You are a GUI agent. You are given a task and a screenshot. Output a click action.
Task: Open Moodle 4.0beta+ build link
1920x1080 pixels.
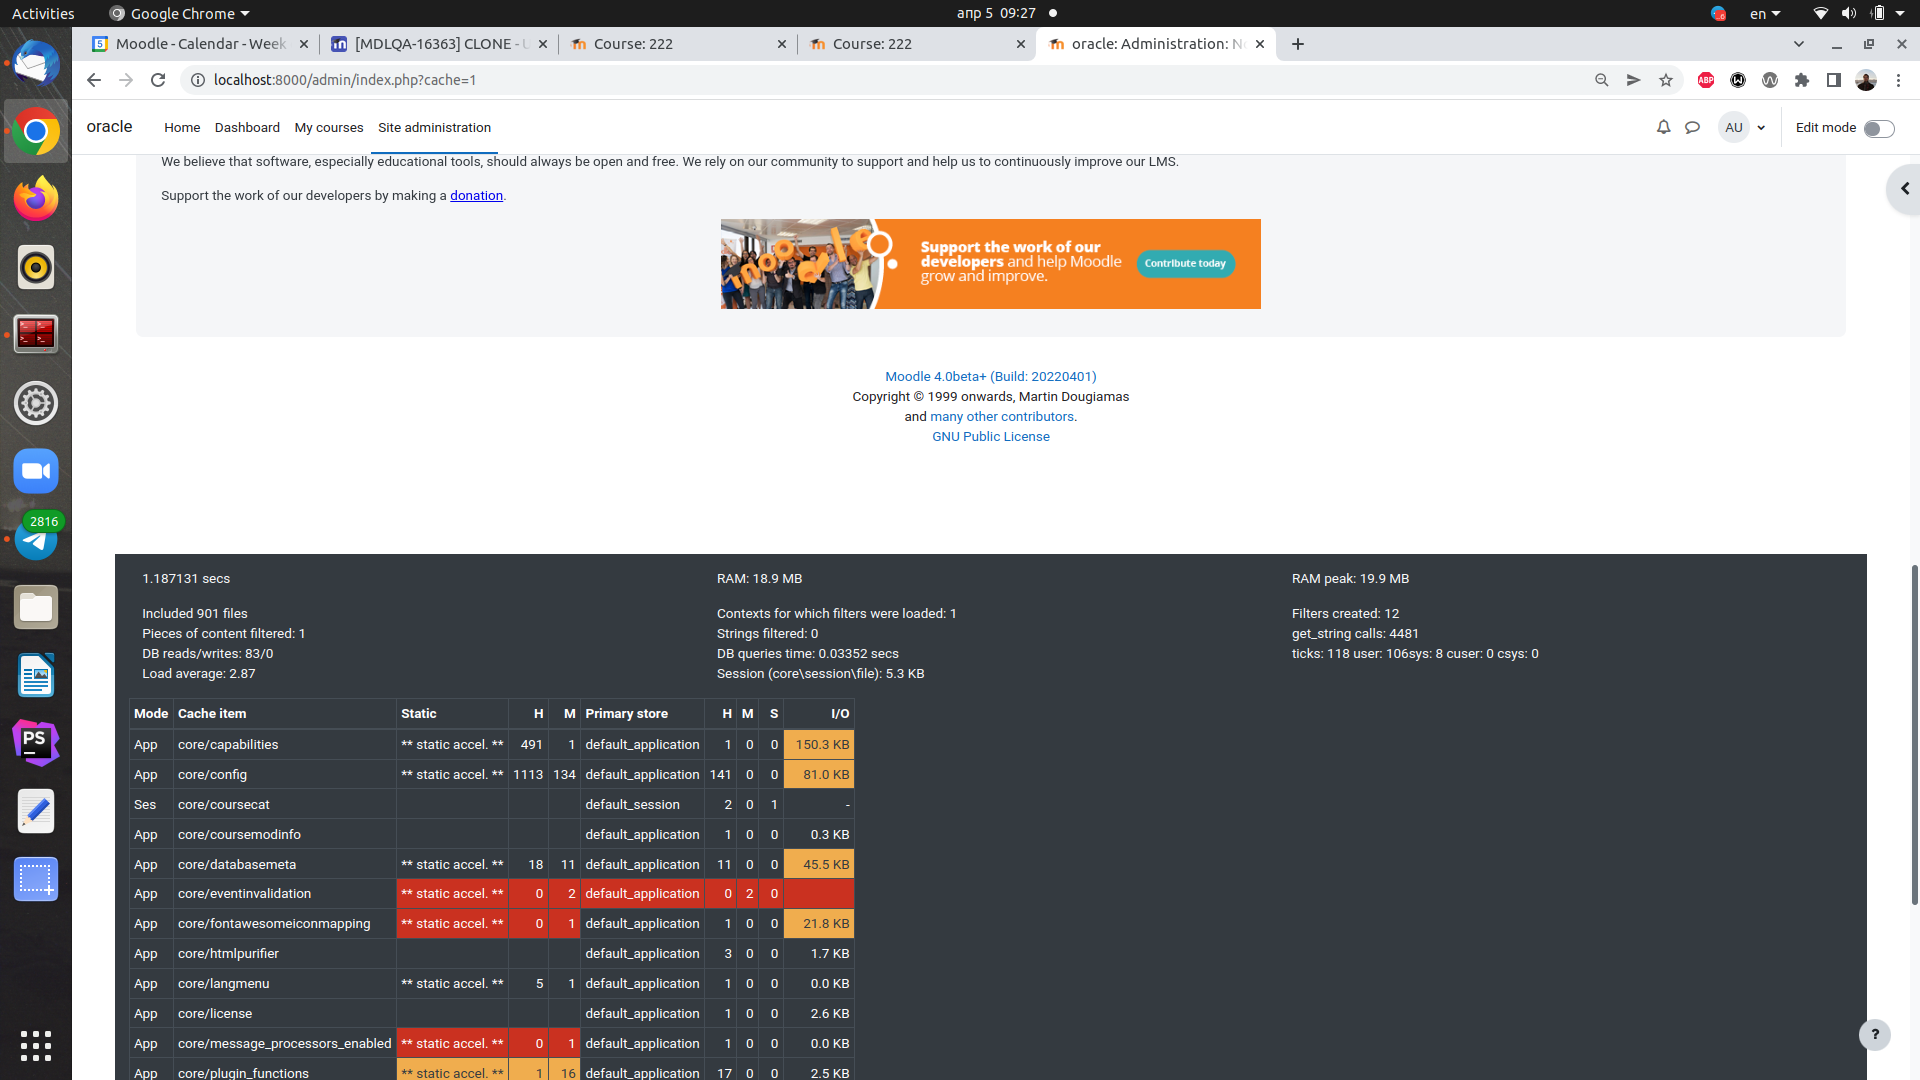coord(990,376)
